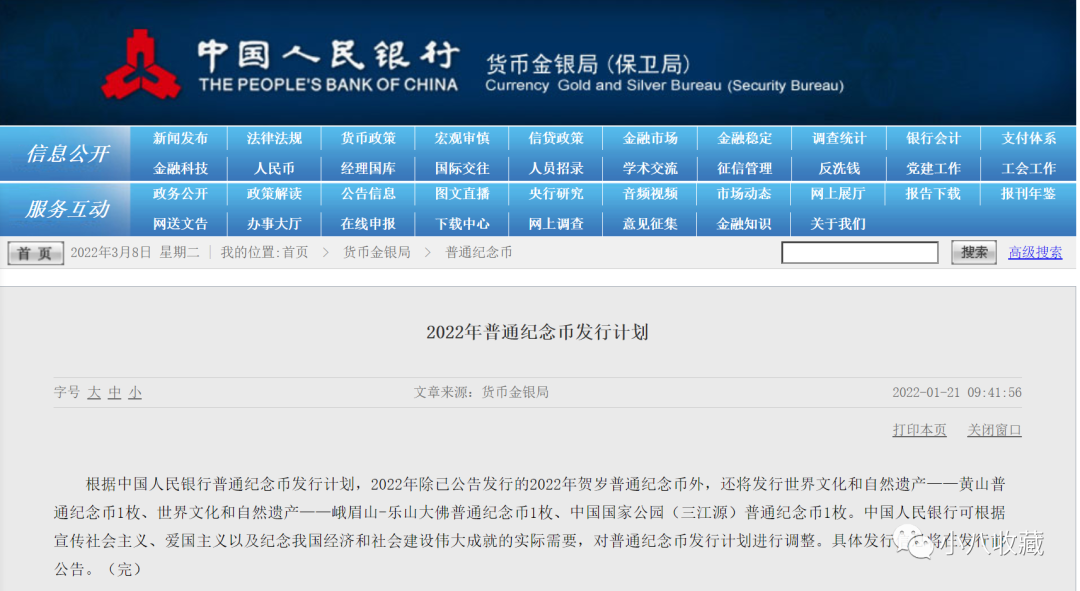Go to 图文直播 section
This screenshot has height=591, width=1080.
point(462,194)
